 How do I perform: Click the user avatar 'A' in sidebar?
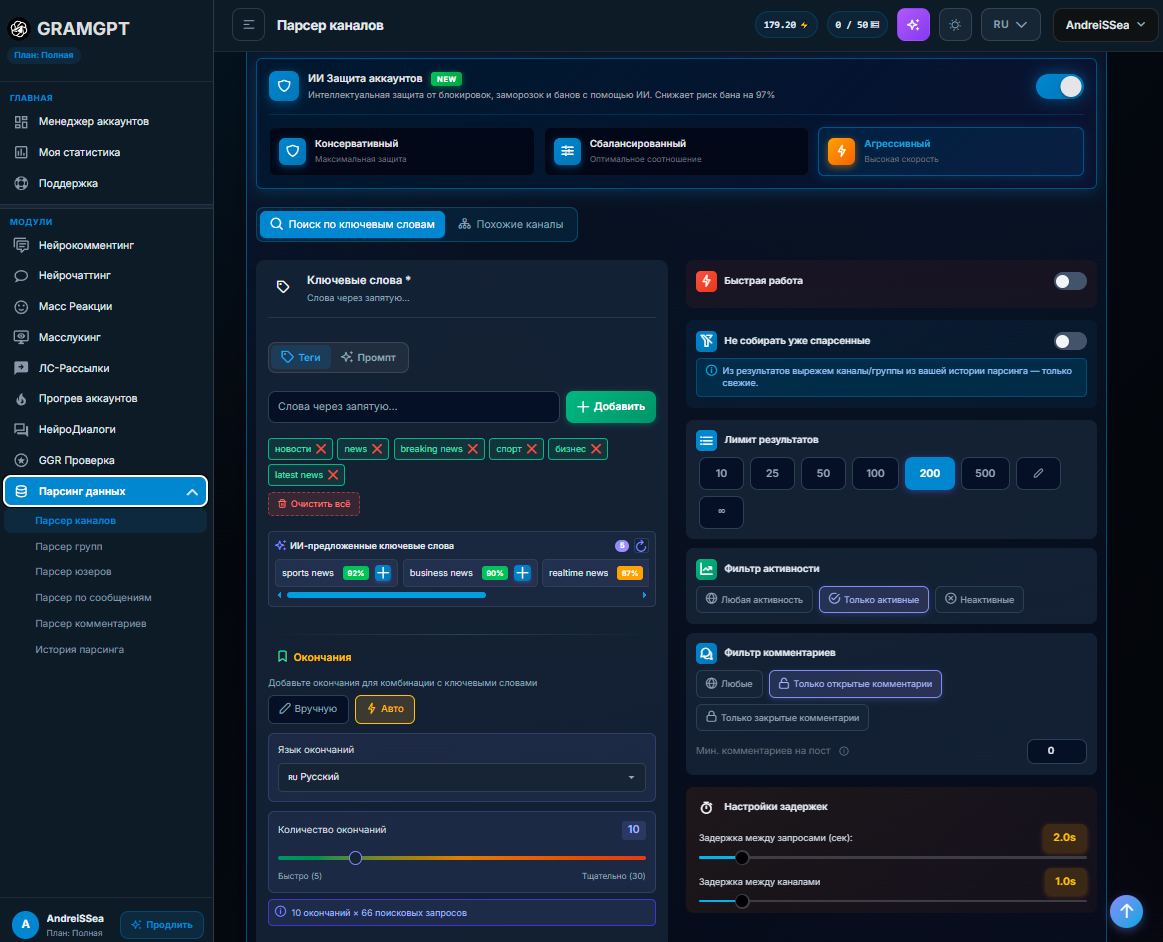click(x=25, y=924)
